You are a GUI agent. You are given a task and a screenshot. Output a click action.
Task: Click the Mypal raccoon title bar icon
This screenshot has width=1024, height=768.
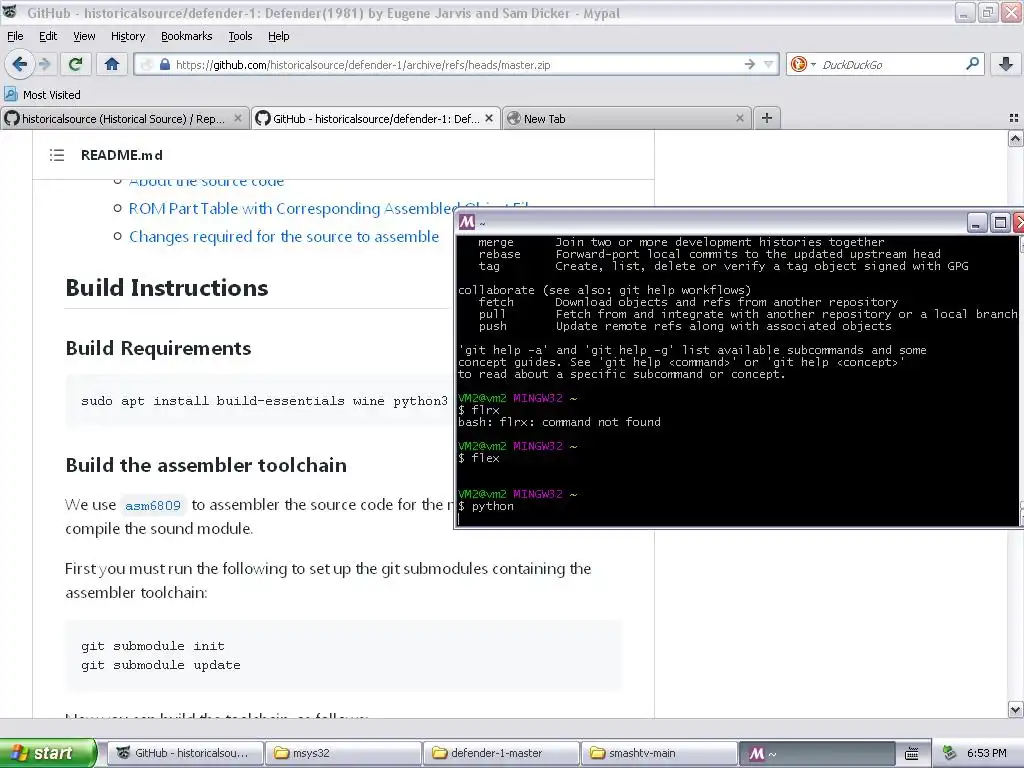tap(9, 11)
